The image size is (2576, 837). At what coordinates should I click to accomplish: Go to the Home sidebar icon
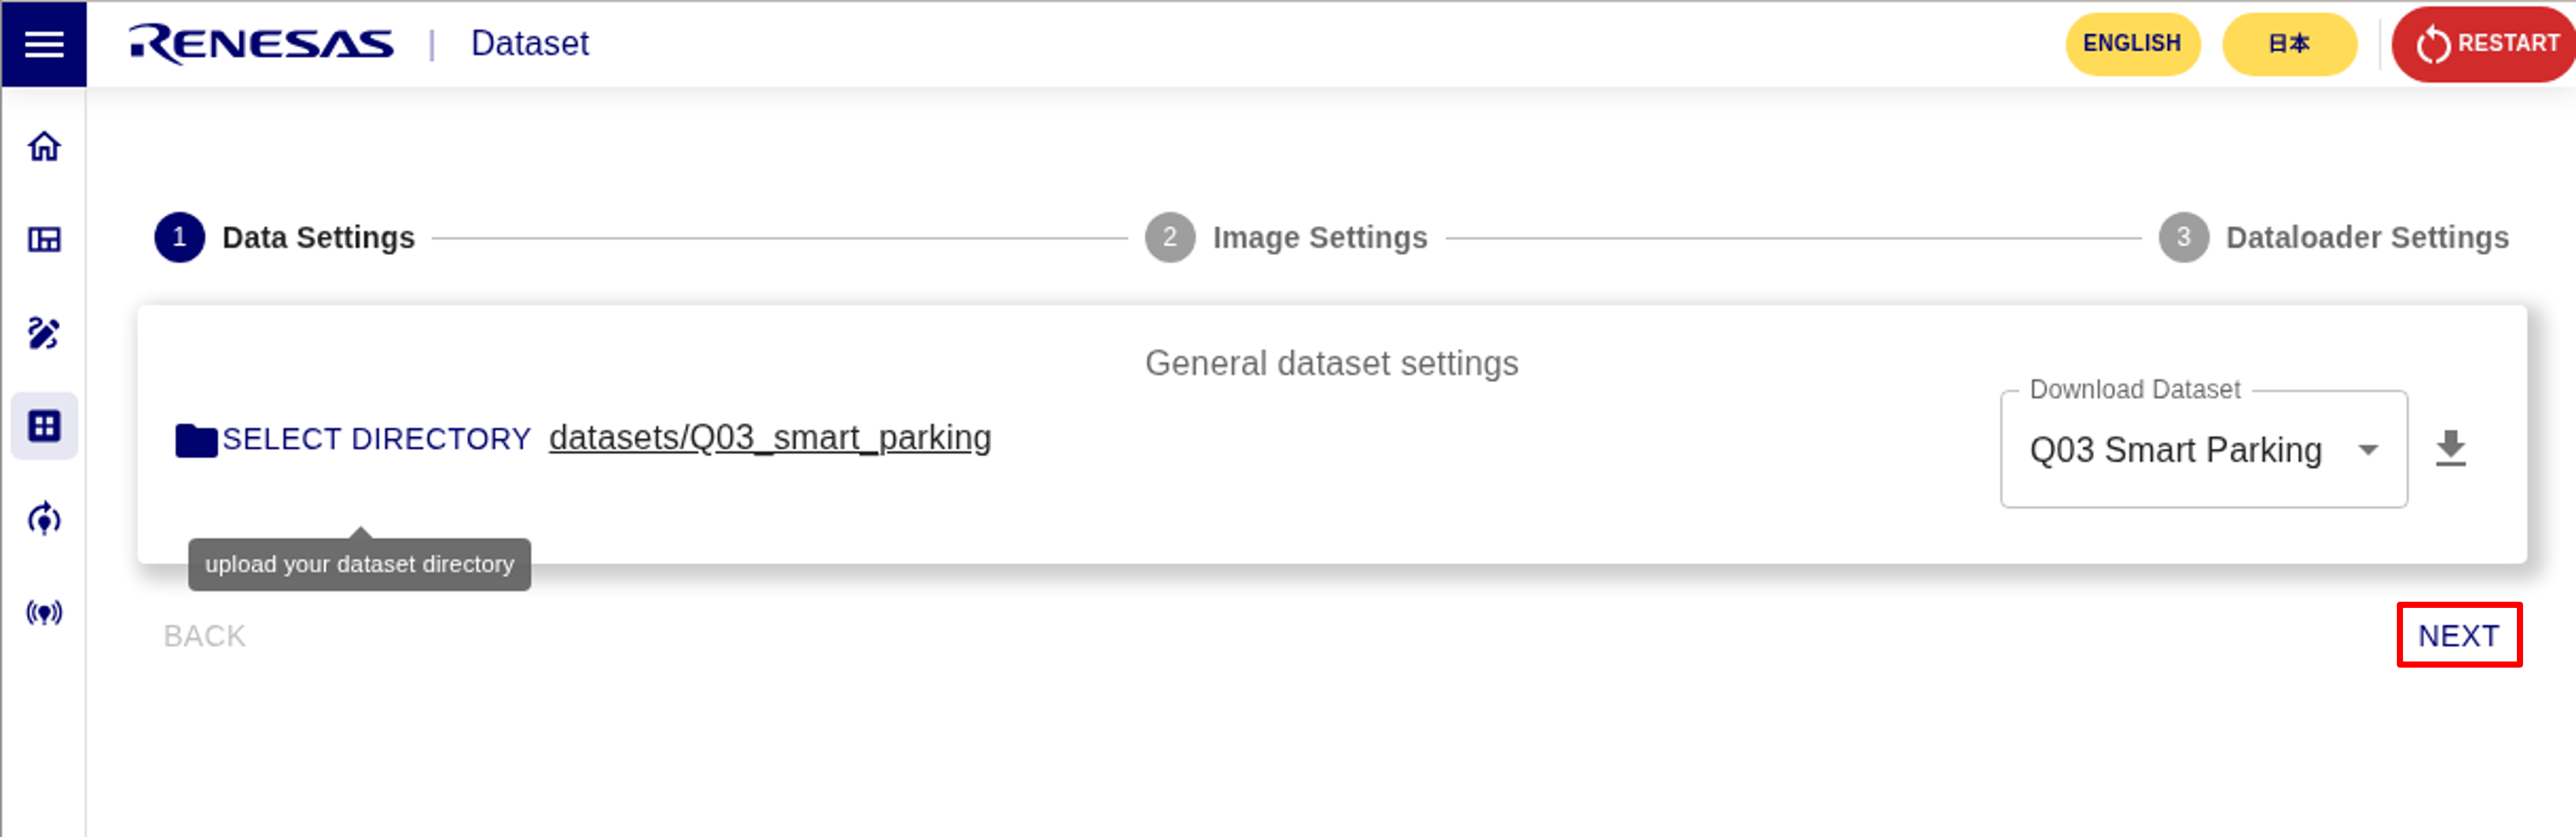tap(44, 147)
